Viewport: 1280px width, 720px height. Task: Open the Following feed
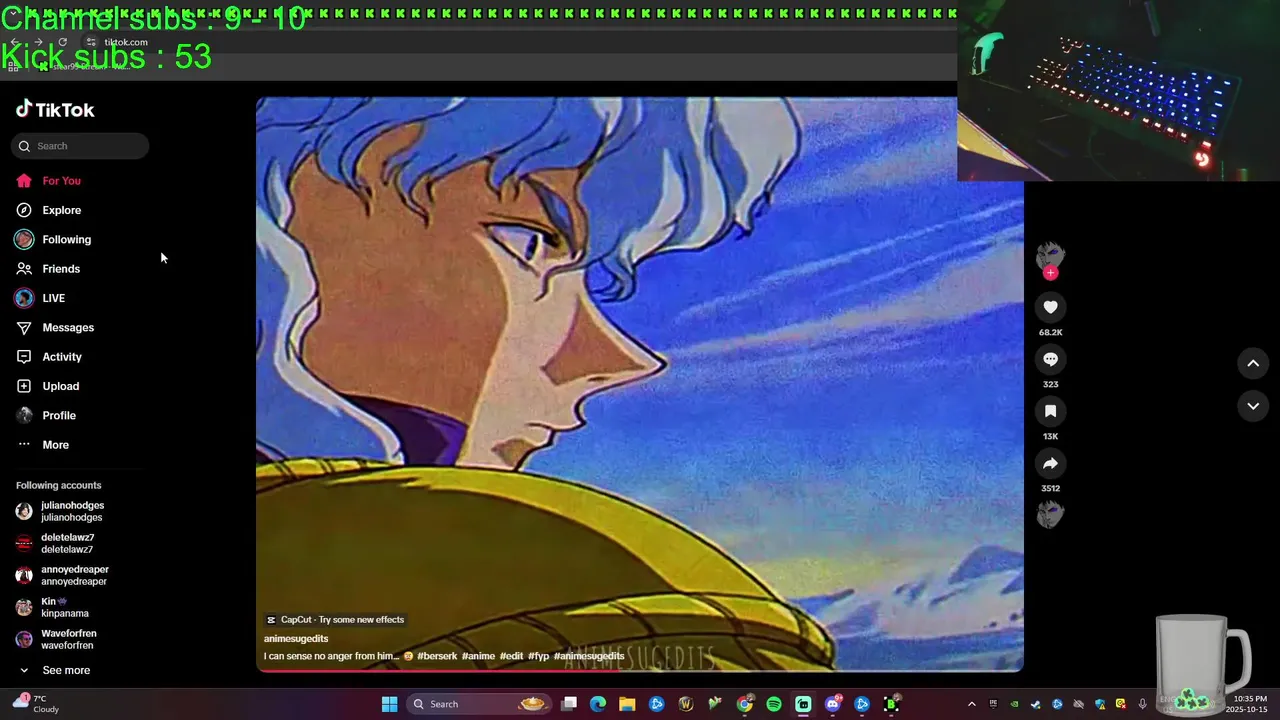click(53, 240)
